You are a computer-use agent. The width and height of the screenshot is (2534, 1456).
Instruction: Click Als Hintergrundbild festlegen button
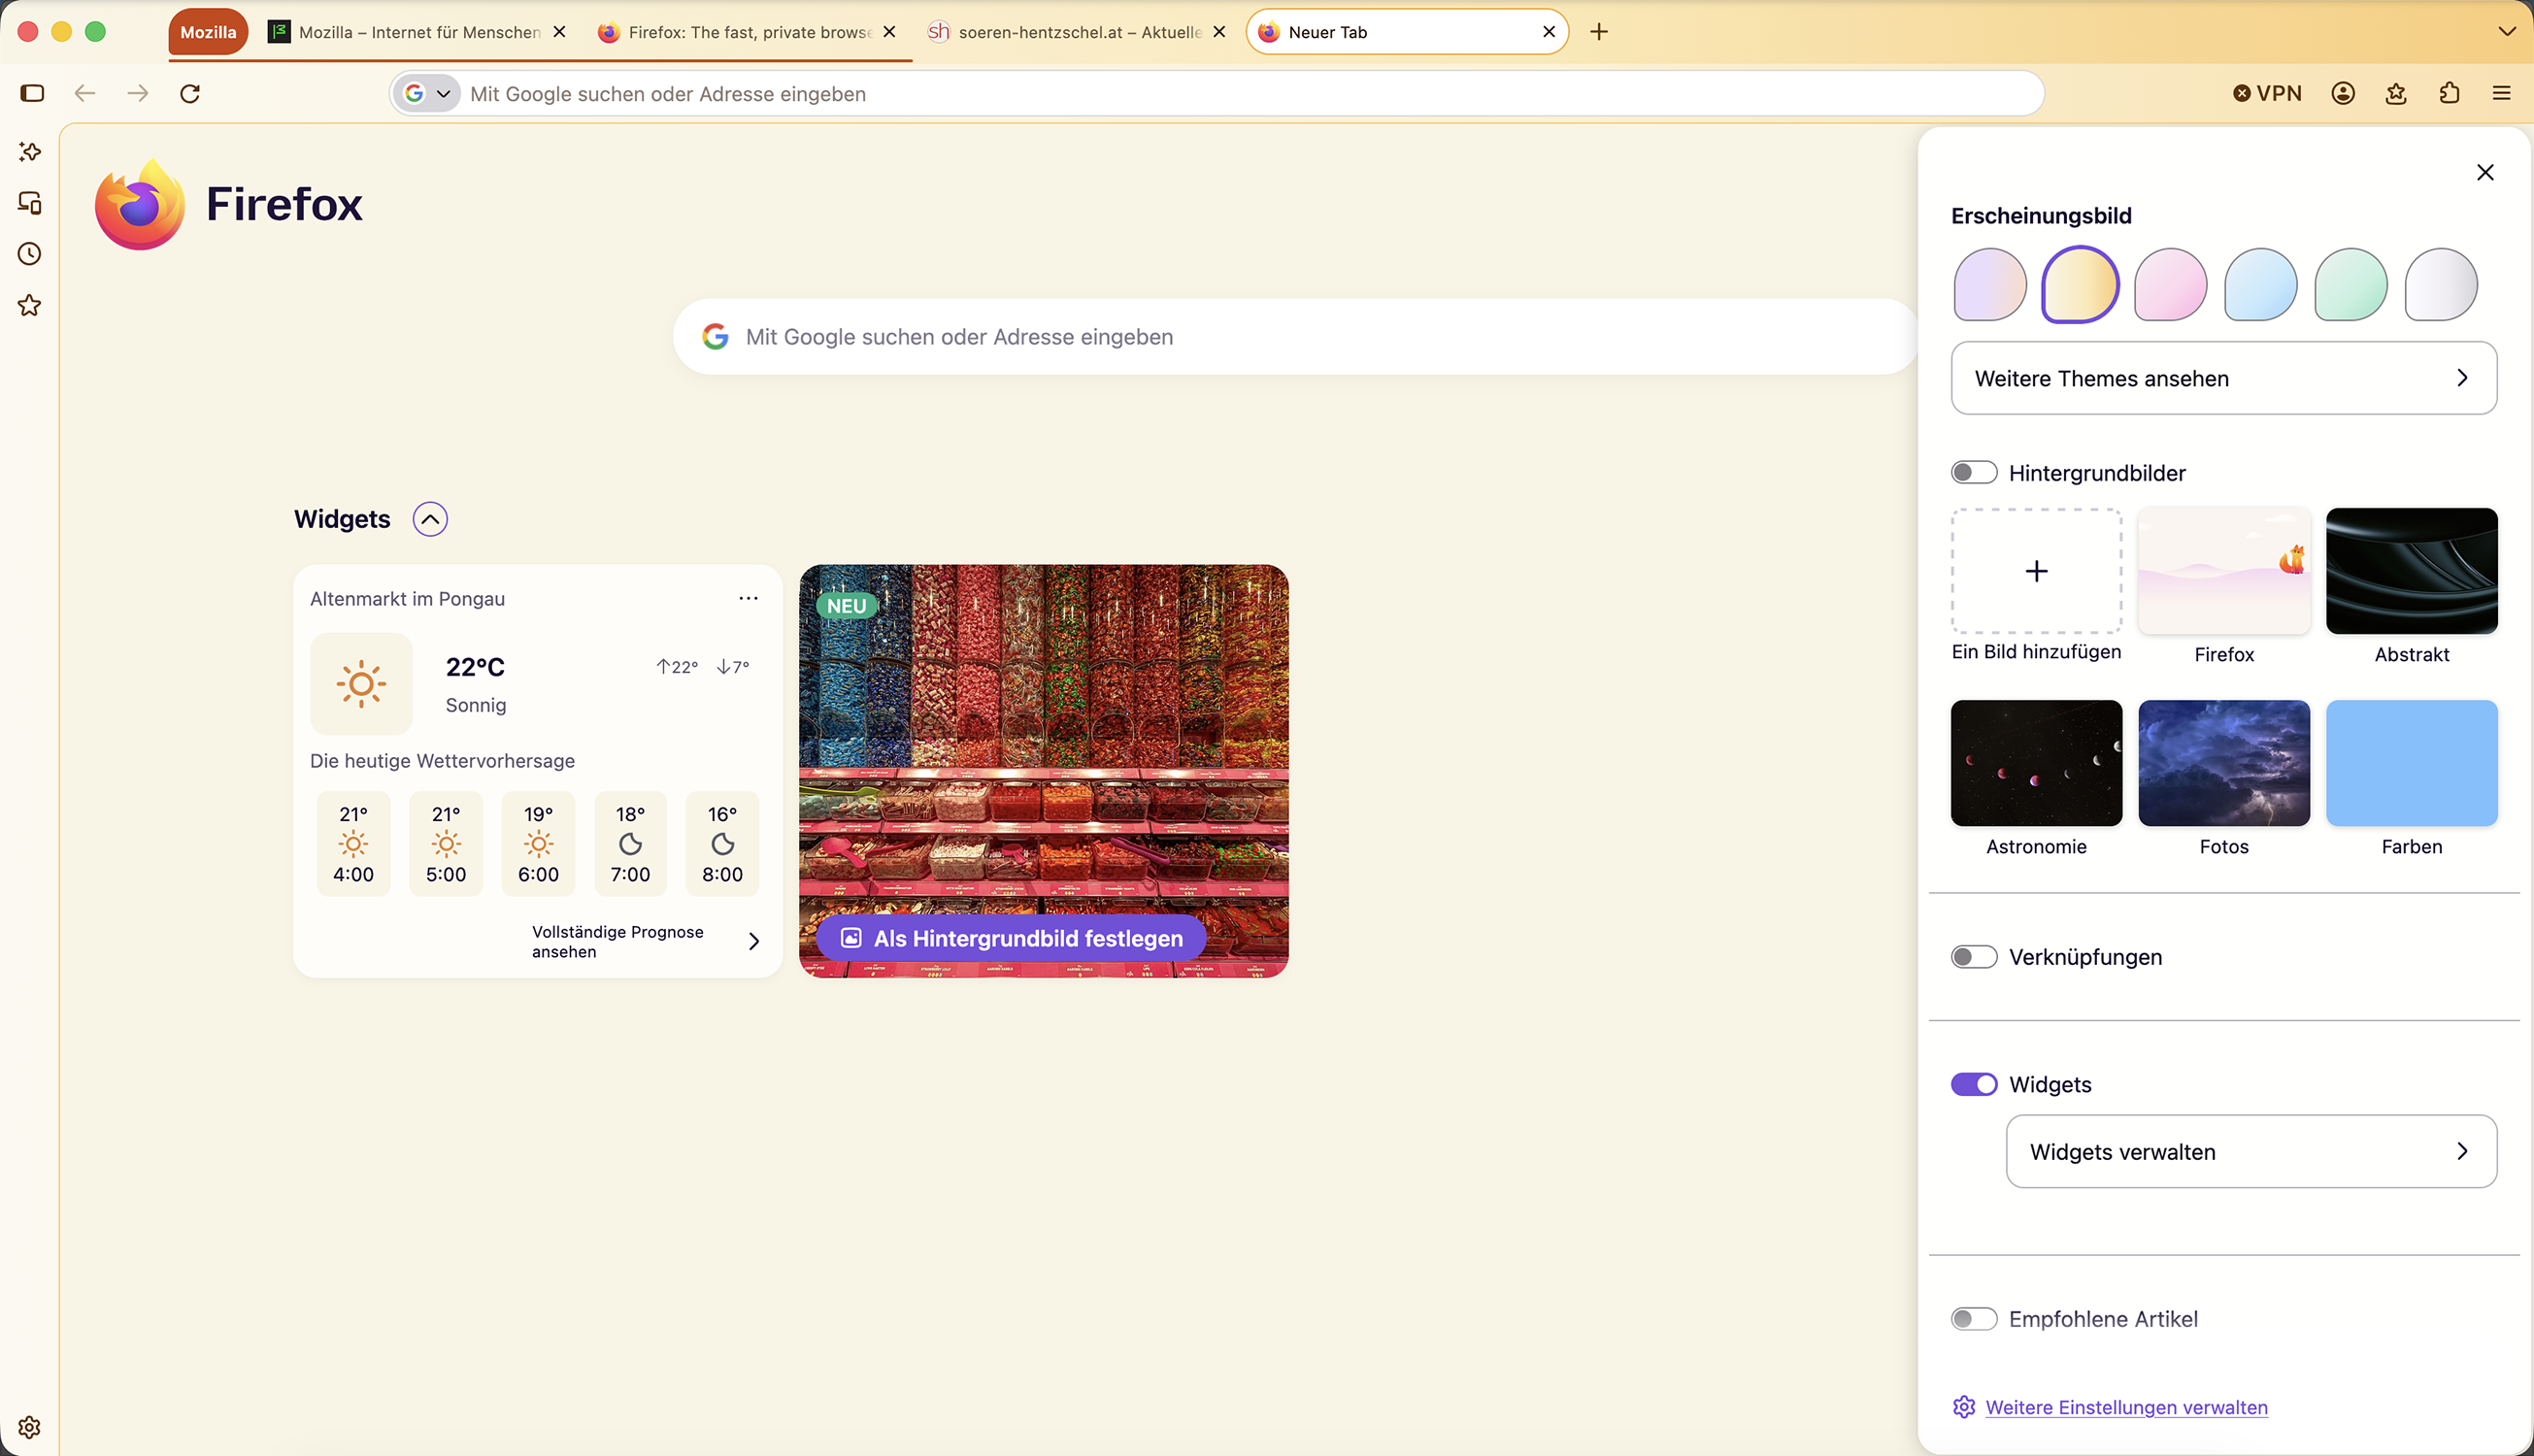pyautogui.click(x=1012, y=938)
